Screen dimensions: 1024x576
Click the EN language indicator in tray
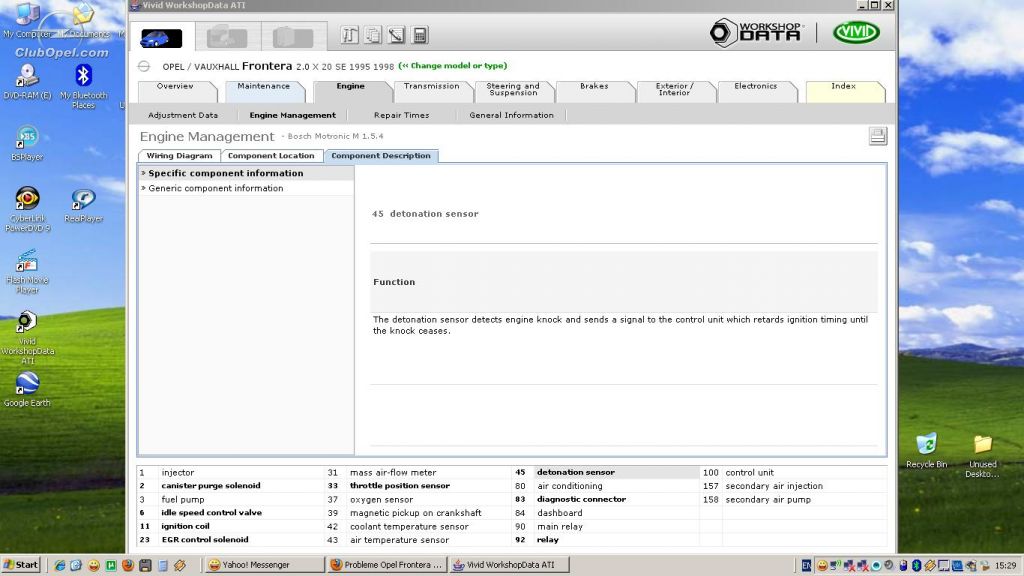806,565
